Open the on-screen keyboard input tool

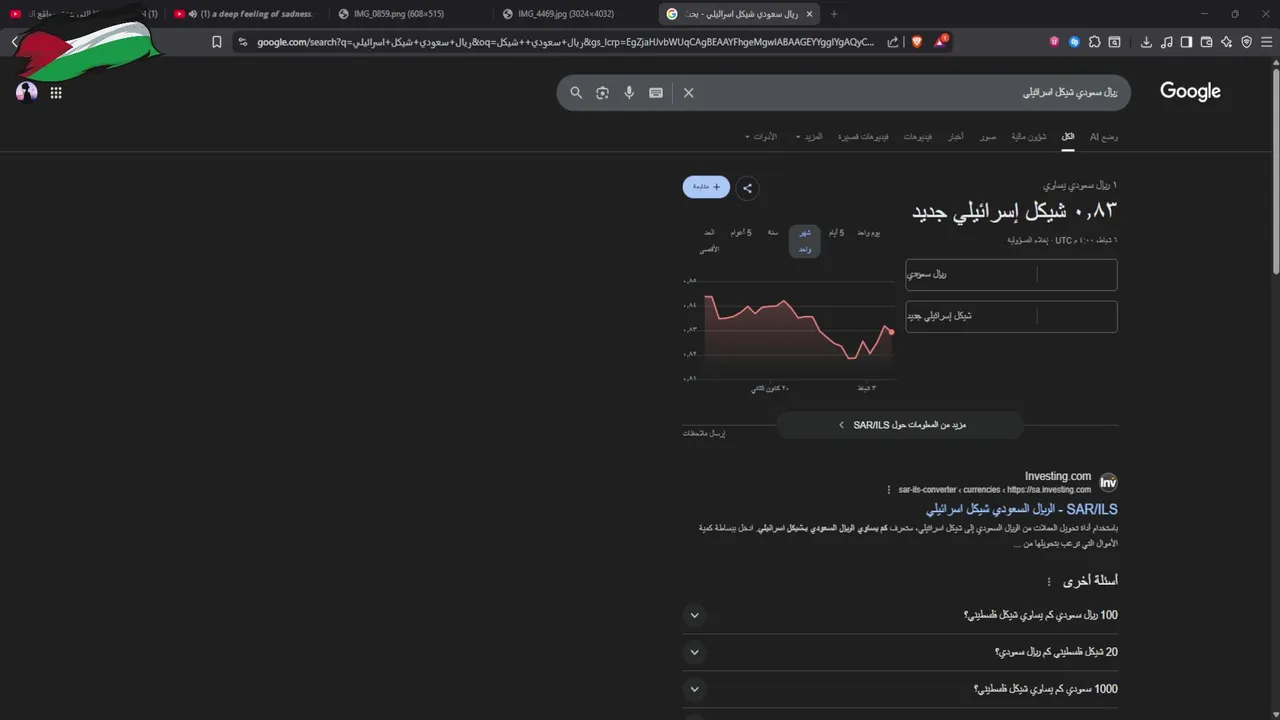(656, 92)
